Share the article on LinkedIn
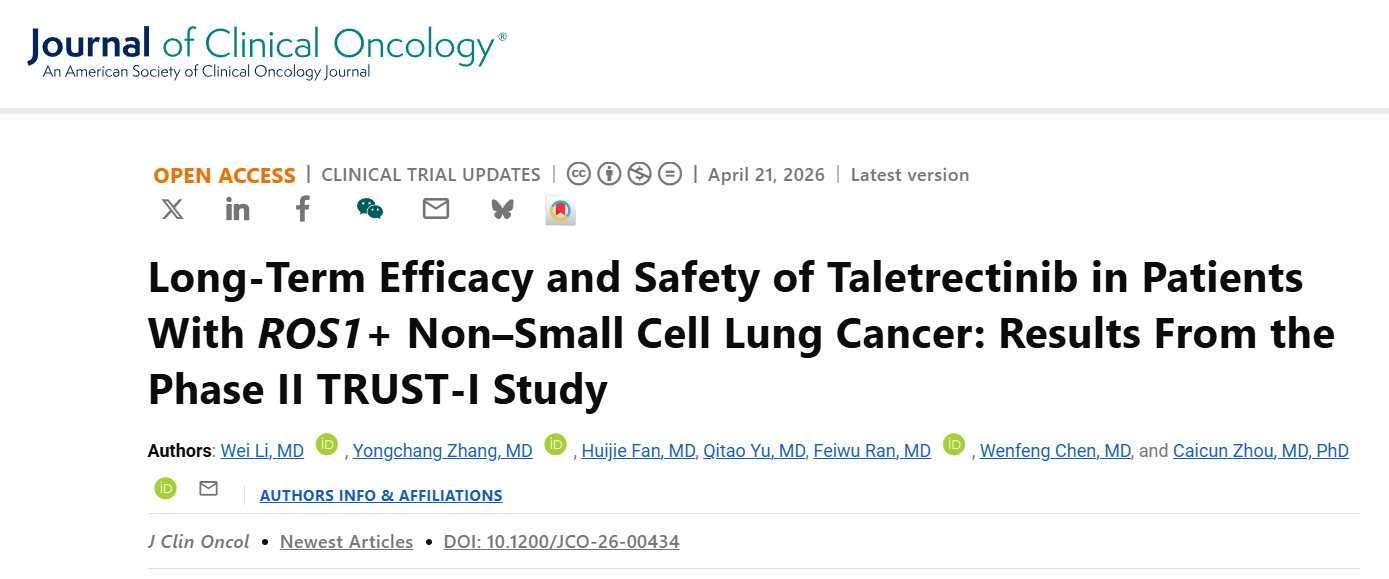 click(x=237, y=209)
